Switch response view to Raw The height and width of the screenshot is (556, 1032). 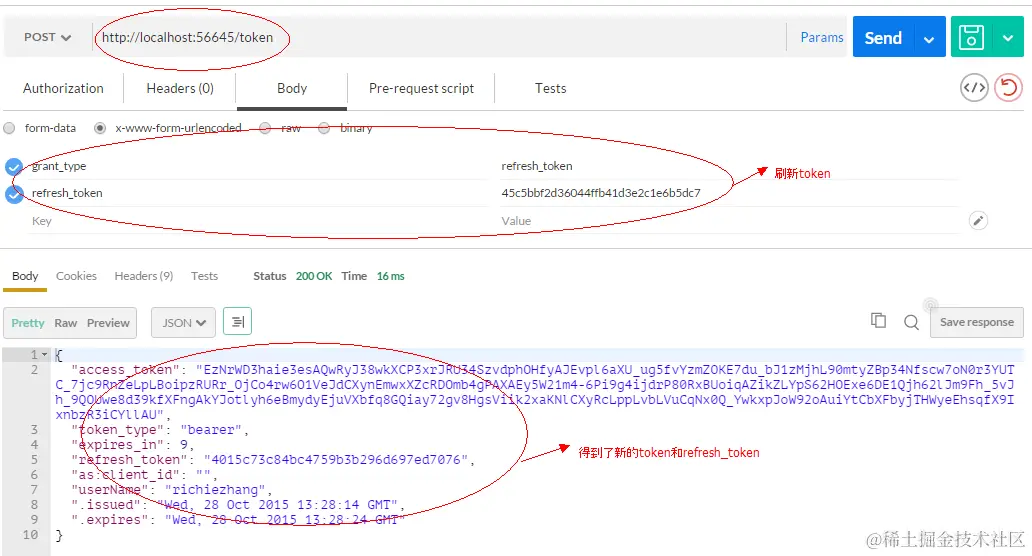pyautogui.click(x=66, y=323)
